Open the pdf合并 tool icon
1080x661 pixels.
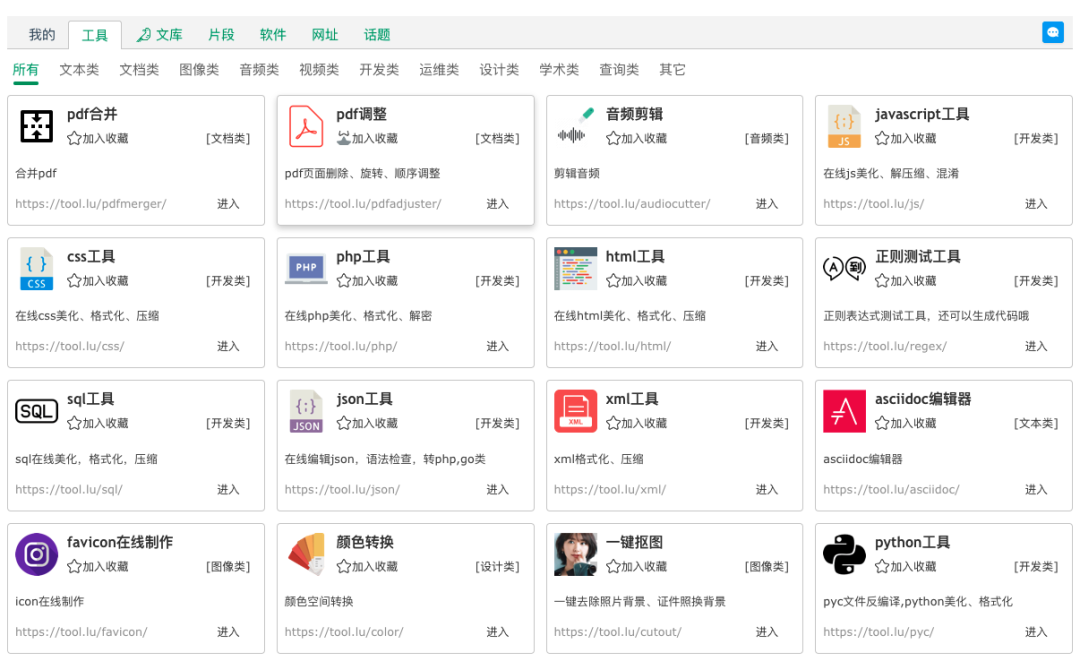tap(37, 126)
